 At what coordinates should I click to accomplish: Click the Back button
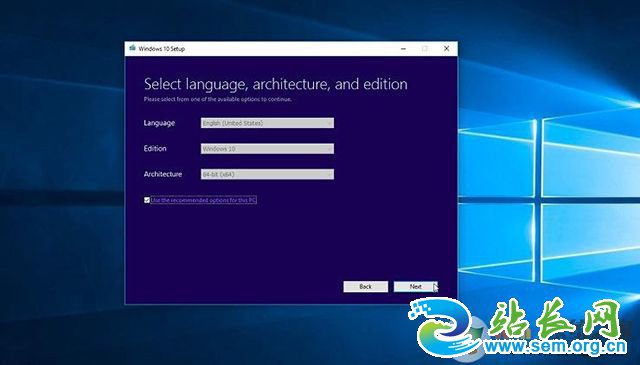[x=365, y=287]
